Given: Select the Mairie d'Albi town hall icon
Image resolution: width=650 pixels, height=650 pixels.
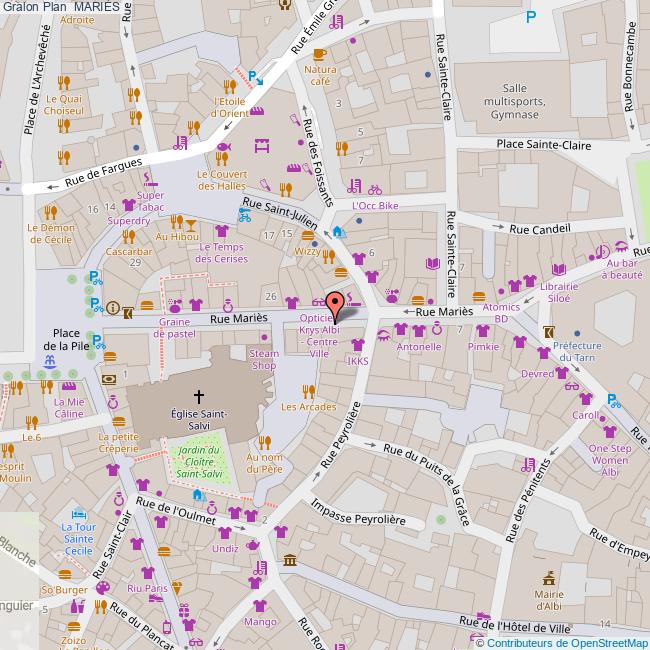Looking at the screenshot, I should [547, 577].
